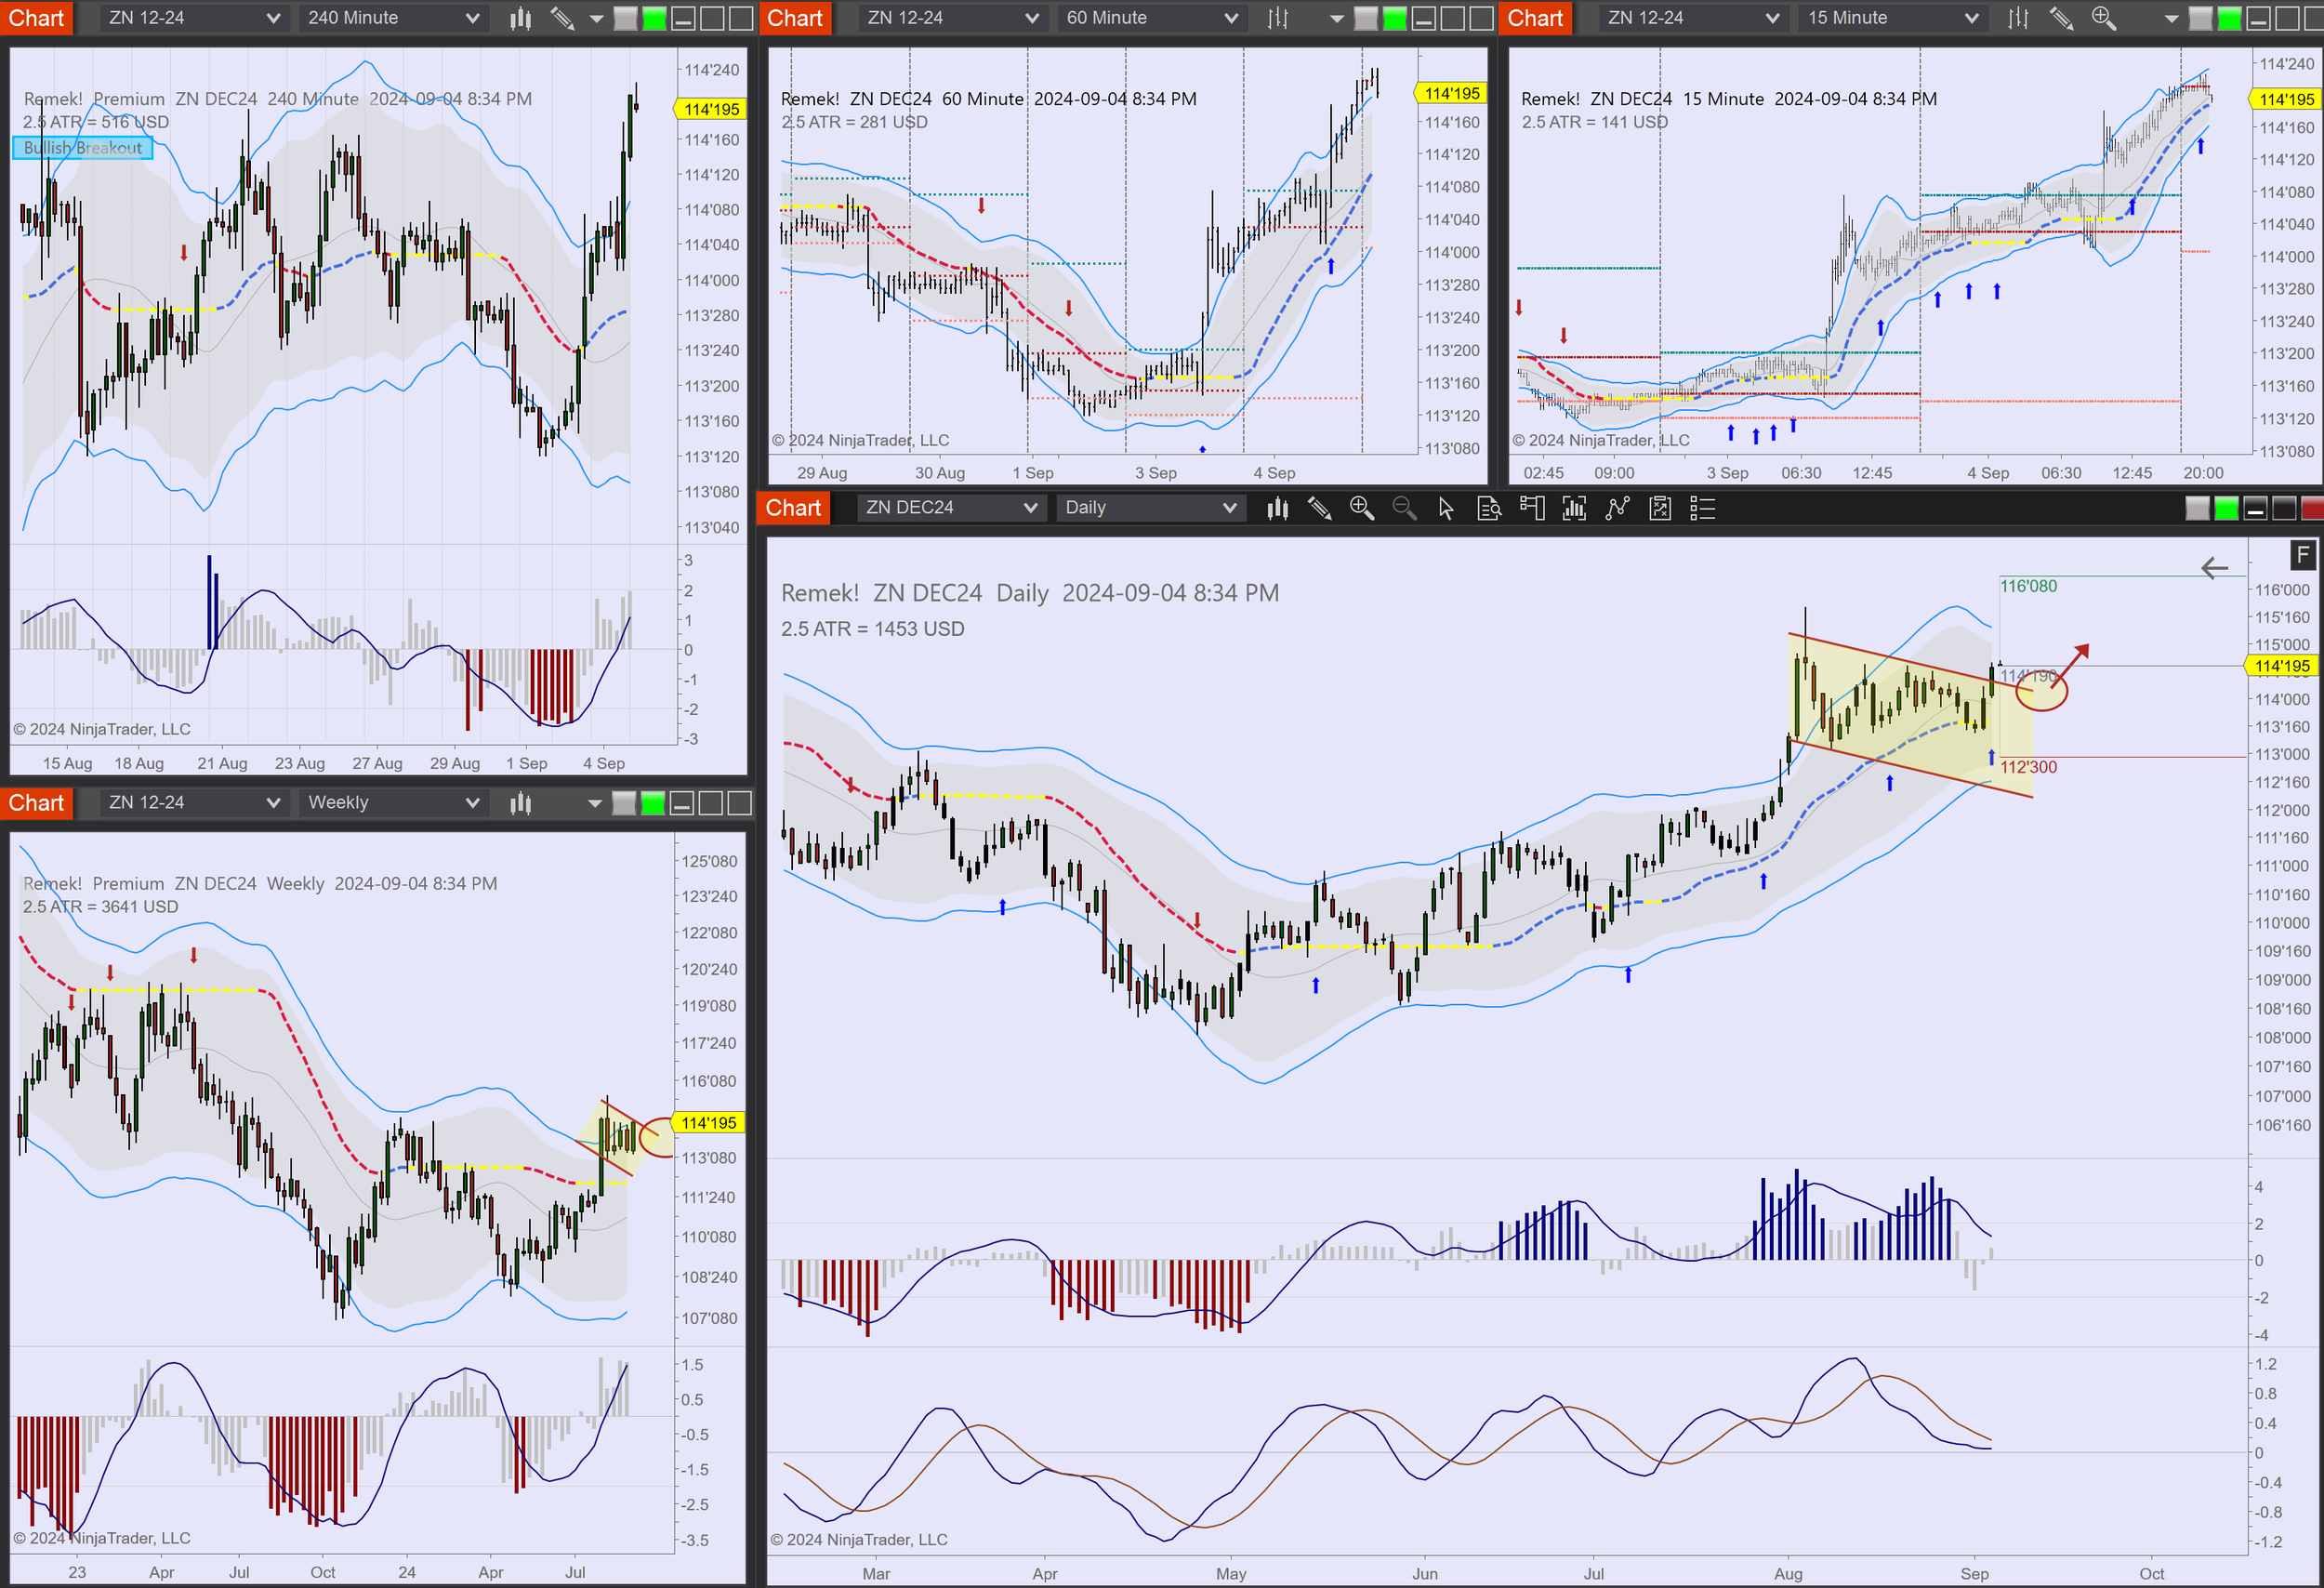
Task: Toggle green link button in 60 Minute chart
Action: click(1394, 18)
